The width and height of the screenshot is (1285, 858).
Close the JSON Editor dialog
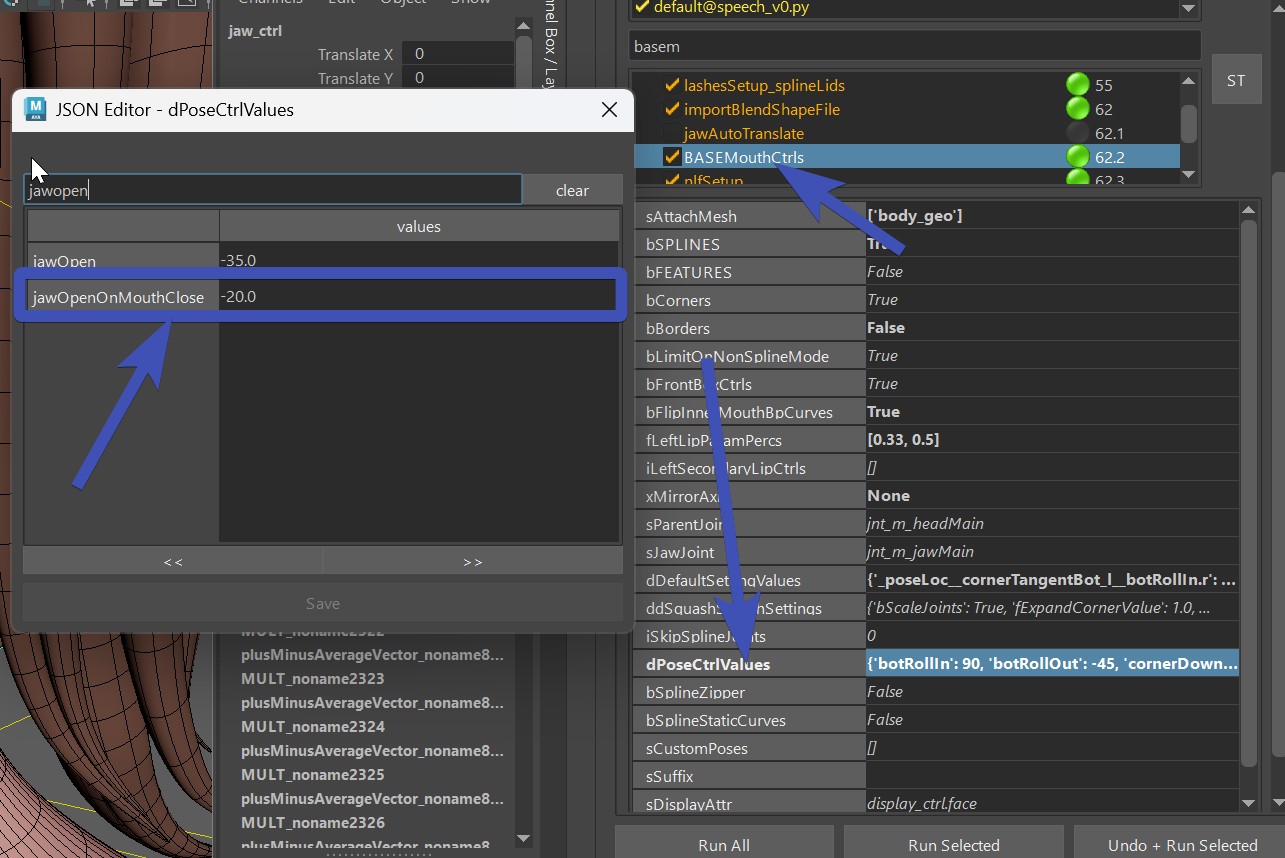609,110
